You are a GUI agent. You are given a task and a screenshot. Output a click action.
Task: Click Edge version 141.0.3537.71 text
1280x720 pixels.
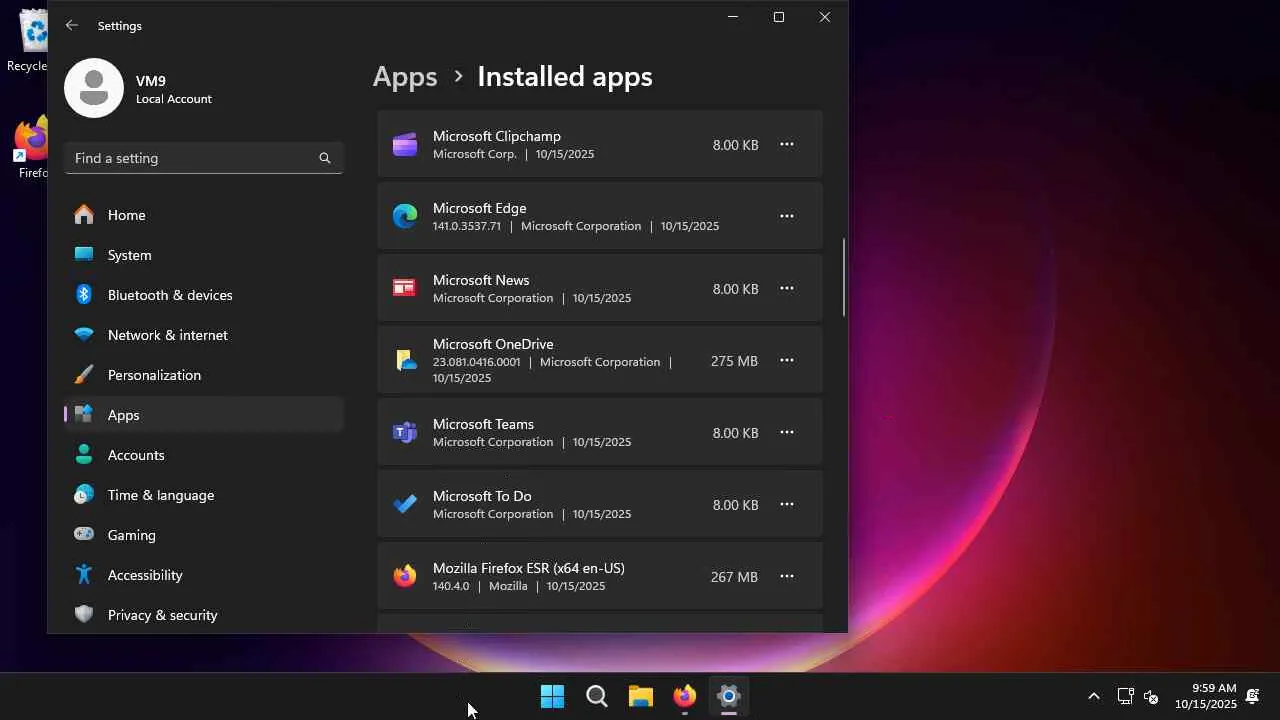(467, 226)
